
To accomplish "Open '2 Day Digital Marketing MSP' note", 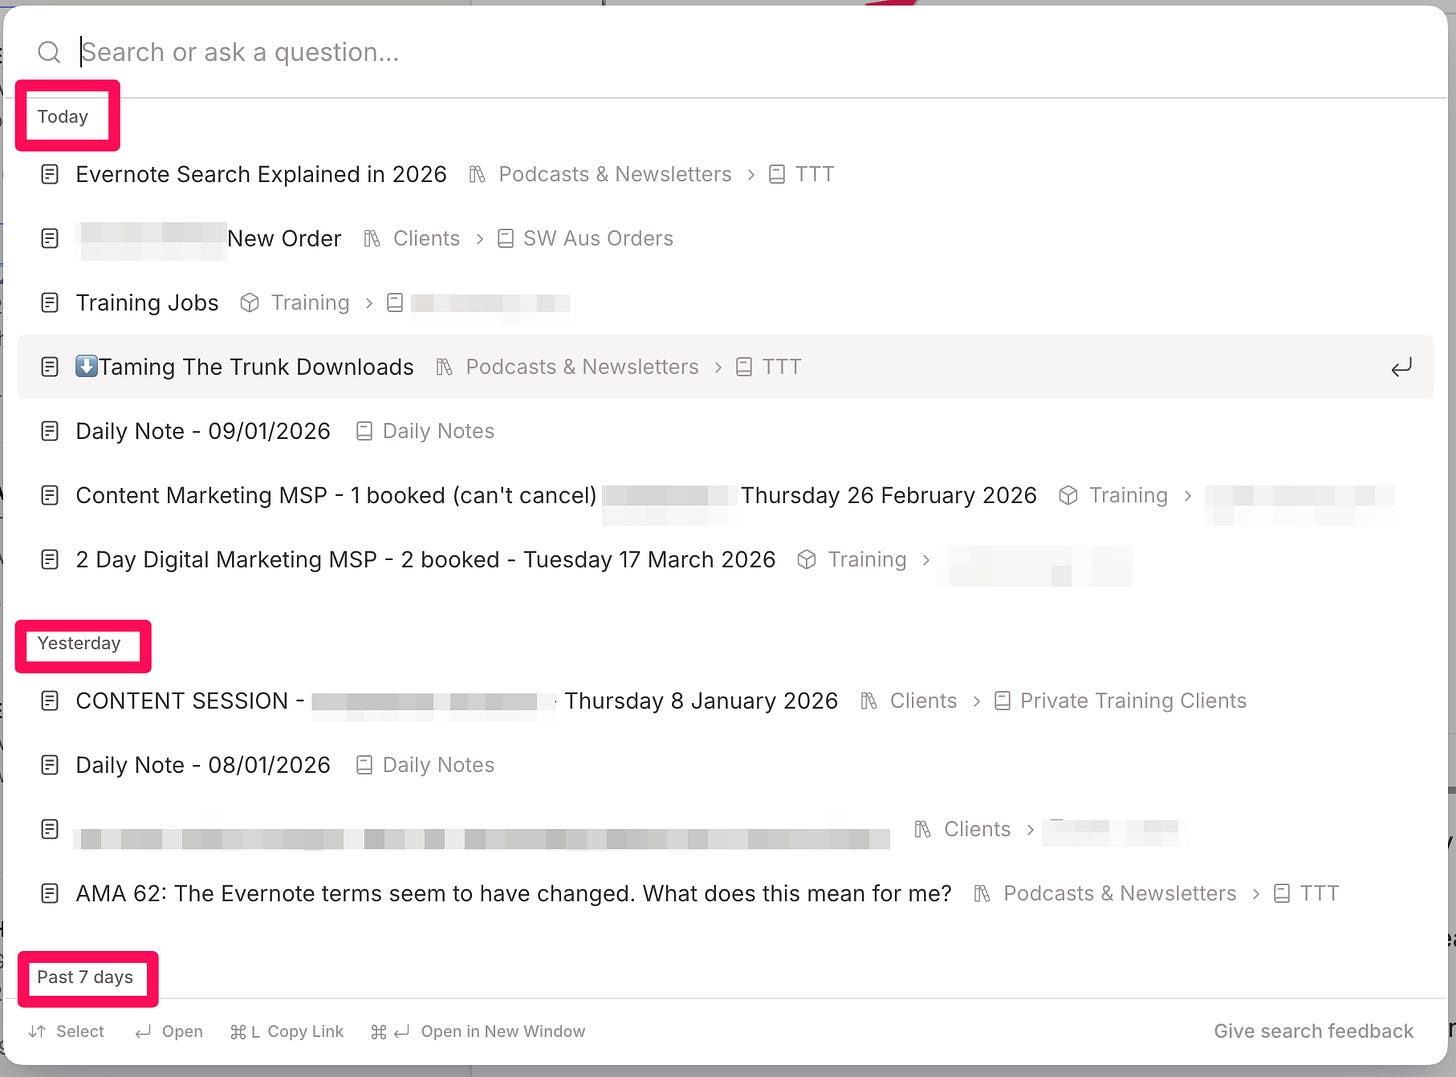I will point(425,559).
